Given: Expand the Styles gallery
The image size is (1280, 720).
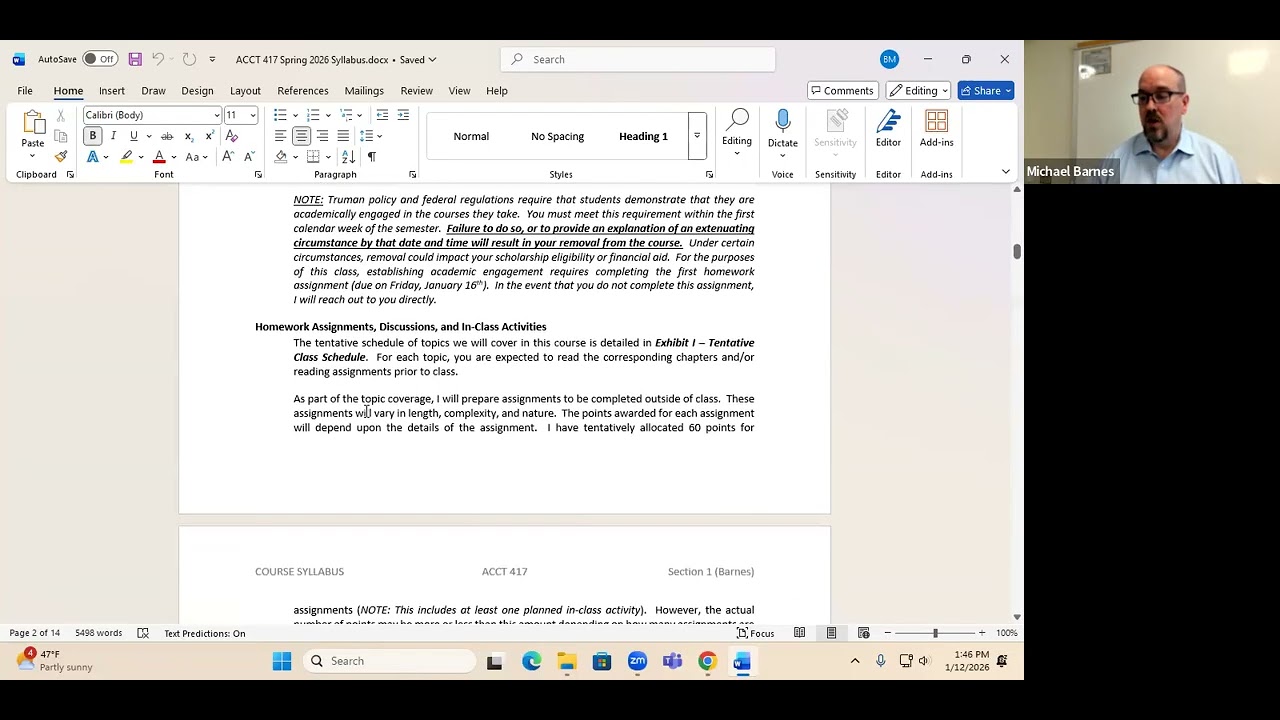Looking at the screenshot, I should click(x=697, y=136).
